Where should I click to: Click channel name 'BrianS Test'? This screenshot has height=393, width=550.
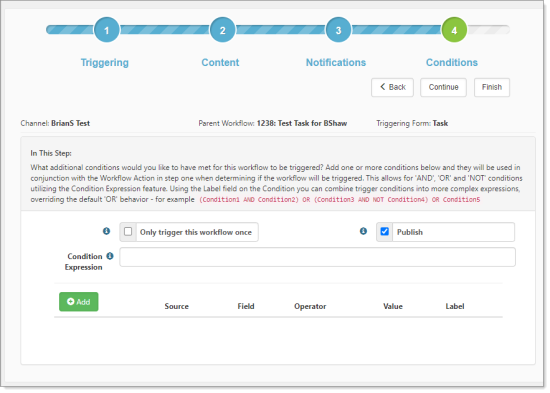(x=71, y=124)
